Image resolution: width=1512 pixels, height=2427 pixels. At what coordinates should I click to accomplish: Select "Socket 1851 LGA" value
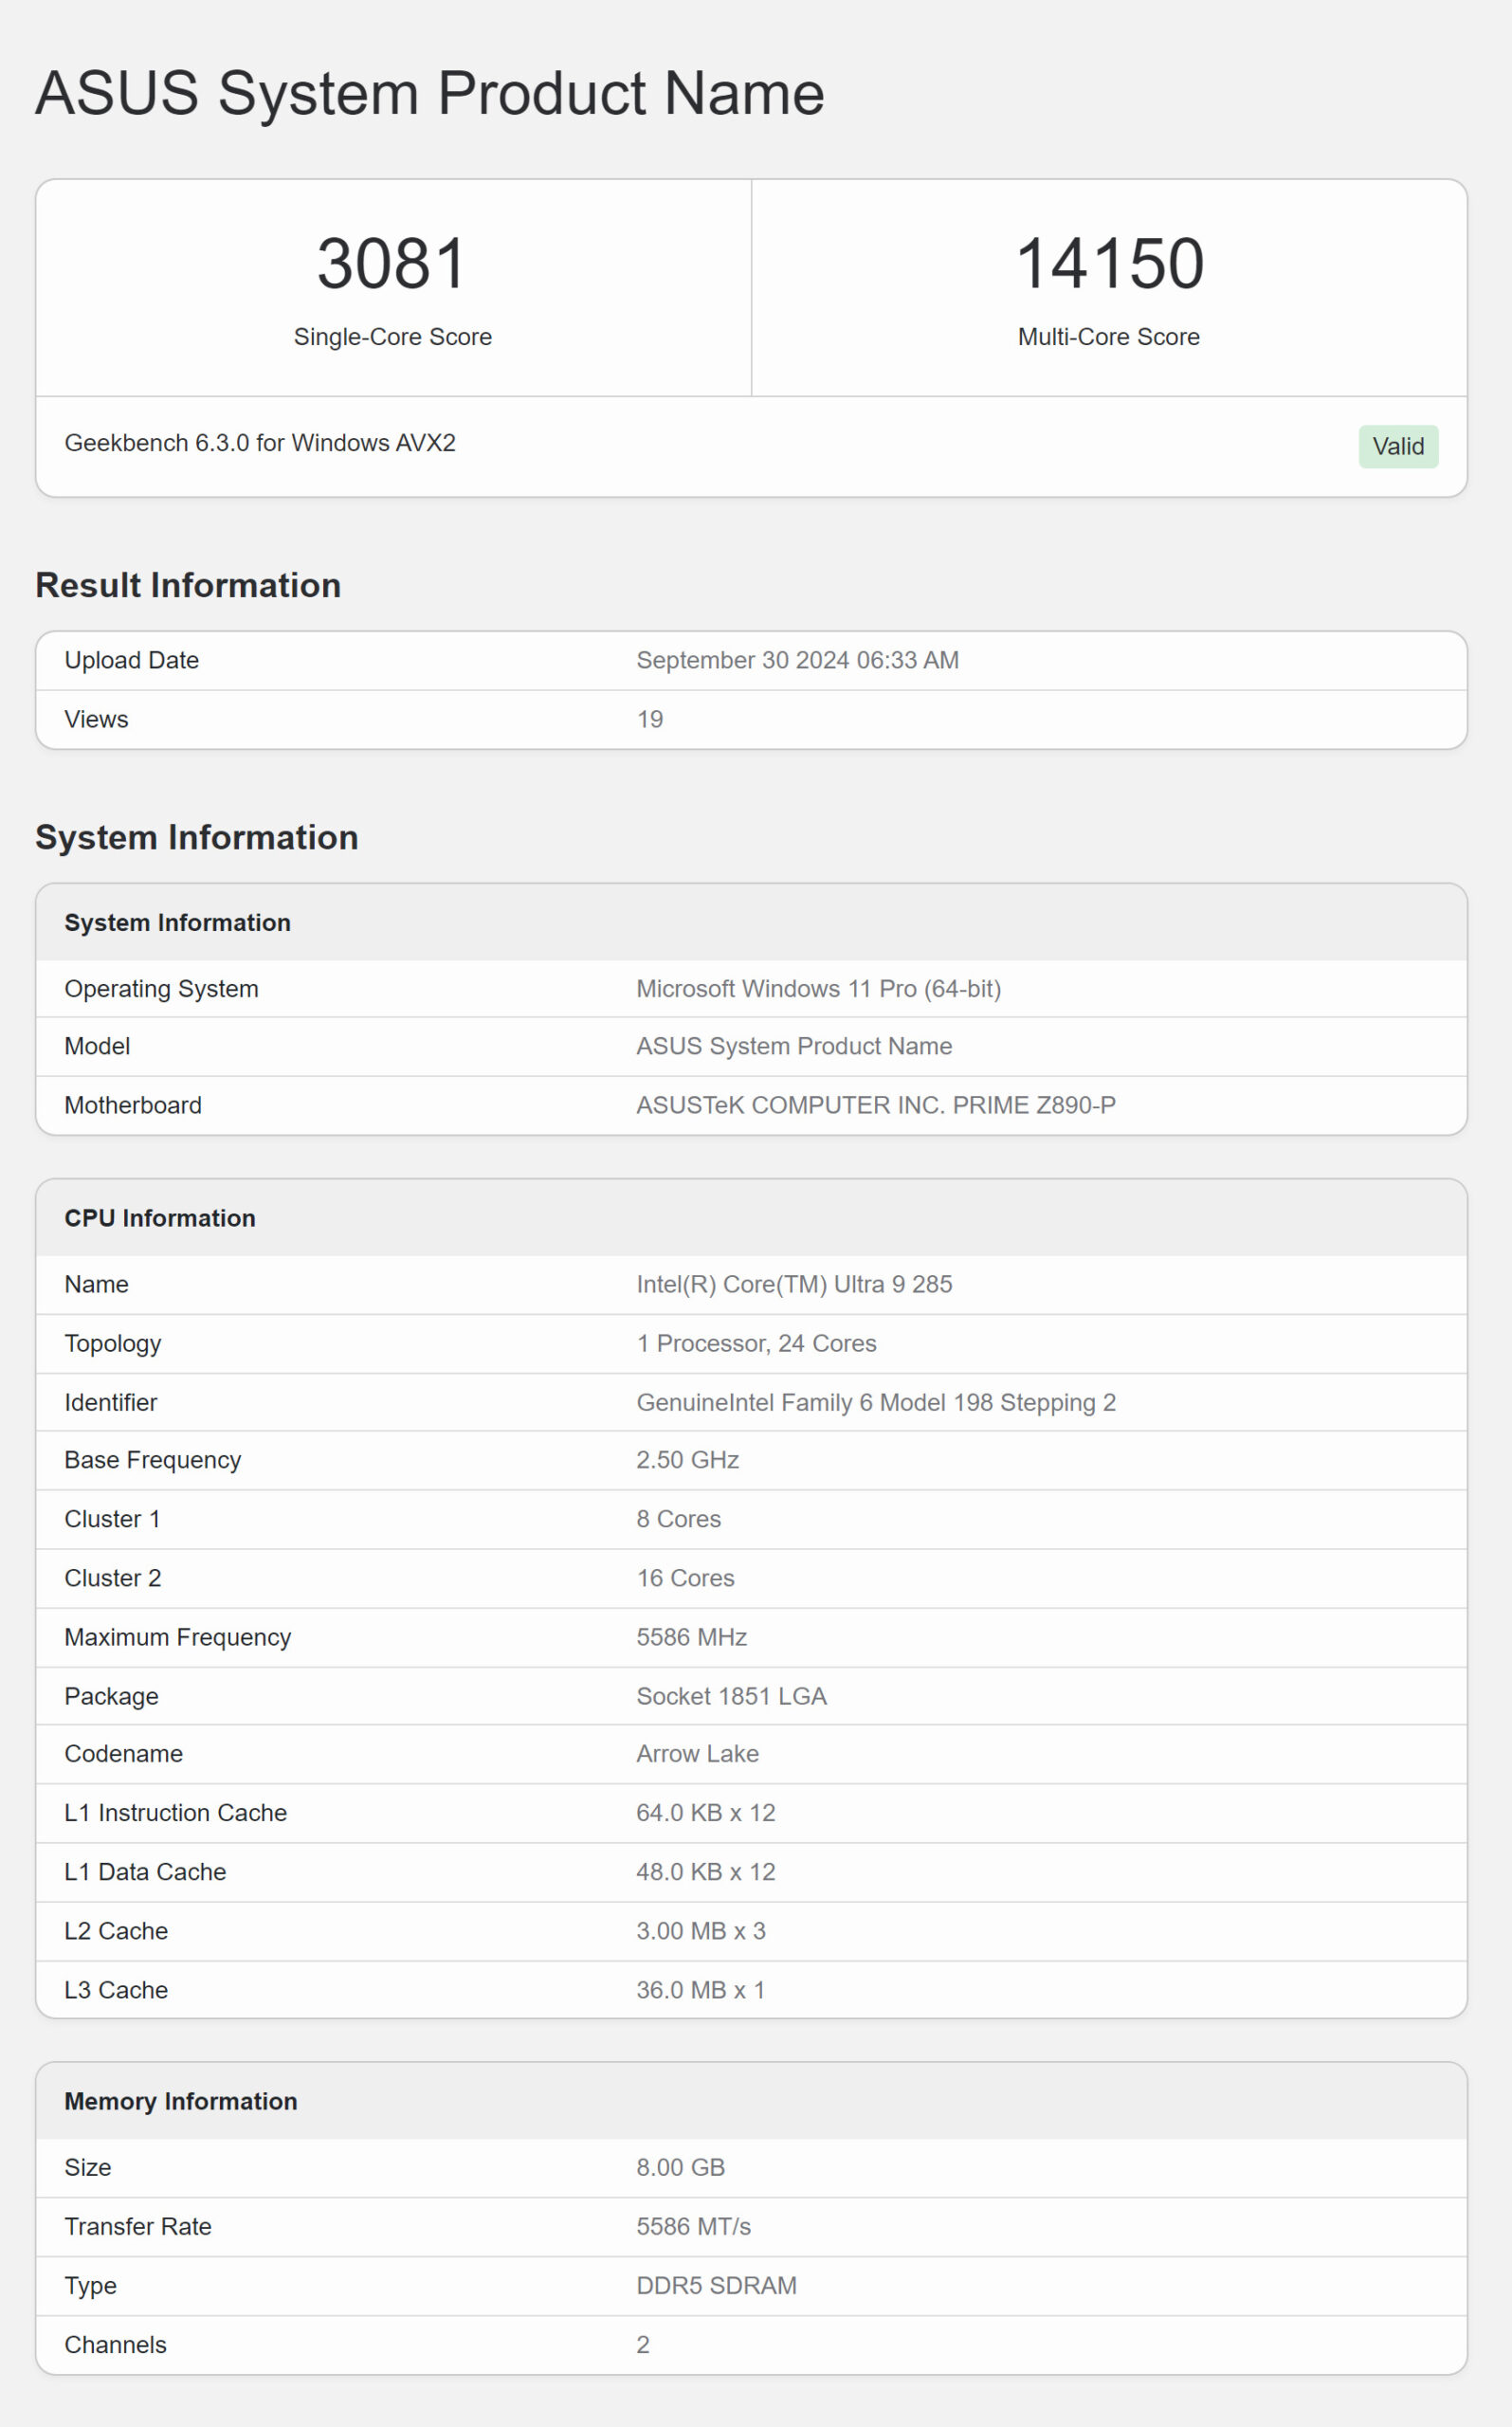(731, 1696)
